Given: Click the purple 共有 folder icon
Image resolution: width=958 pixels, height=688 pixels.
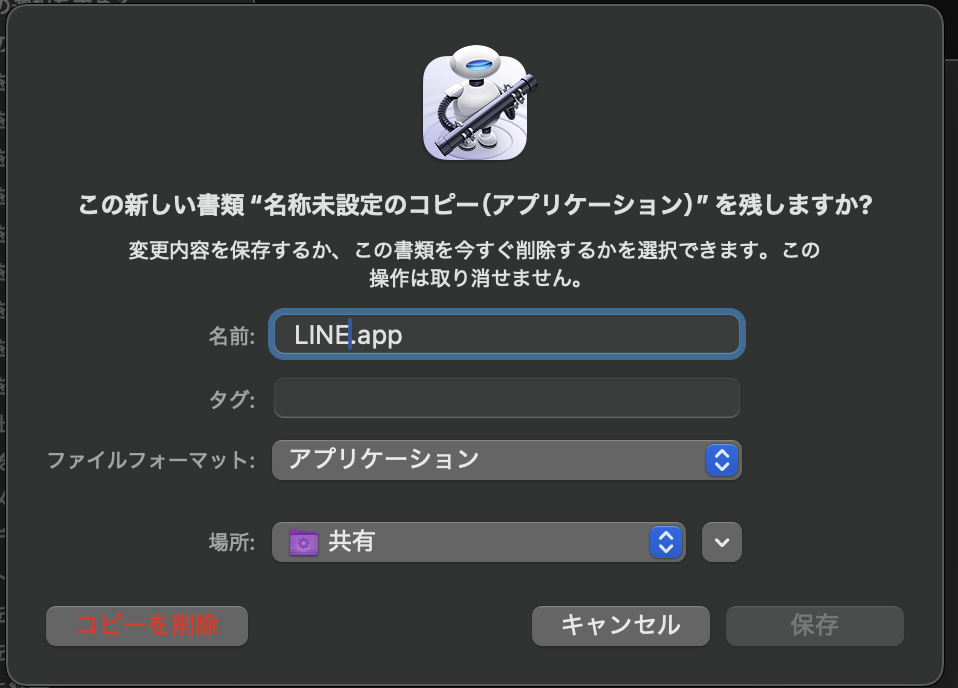Looking at the screenshot, I should (304, 542).
